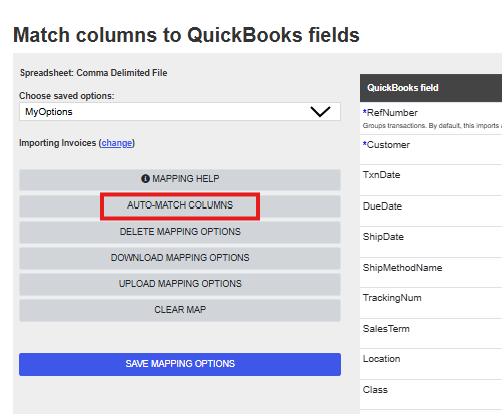Image resolution: width=502 pixels, height=414 pixels.
Task: Click AUTO-MATCH COLUMNS button
Action: 180,206
